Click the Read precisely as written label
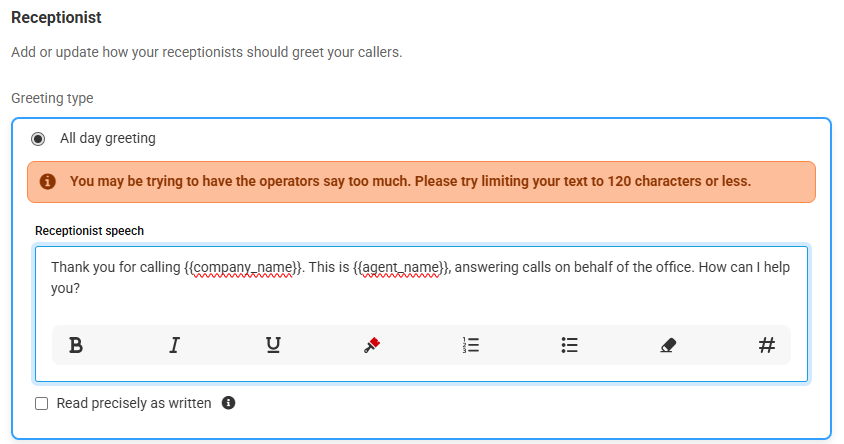Image resolution: width=844 pixels, height=444 pixels. pyautogui.click(x=134, y=403)
